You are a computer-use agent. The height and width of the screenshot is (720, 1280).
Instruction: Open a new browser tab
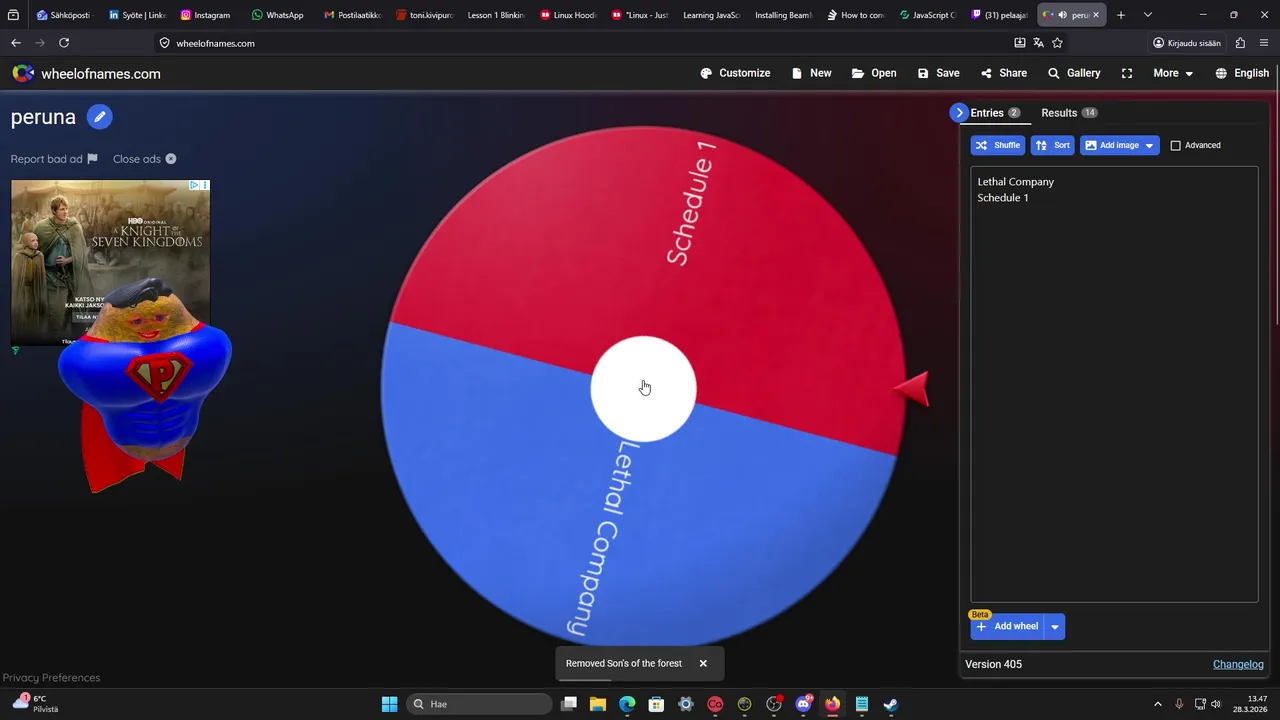[1121, 15]
